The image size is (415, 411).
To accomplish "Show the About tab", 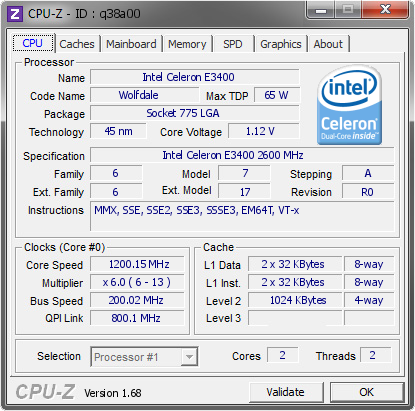I will [328, 44].
